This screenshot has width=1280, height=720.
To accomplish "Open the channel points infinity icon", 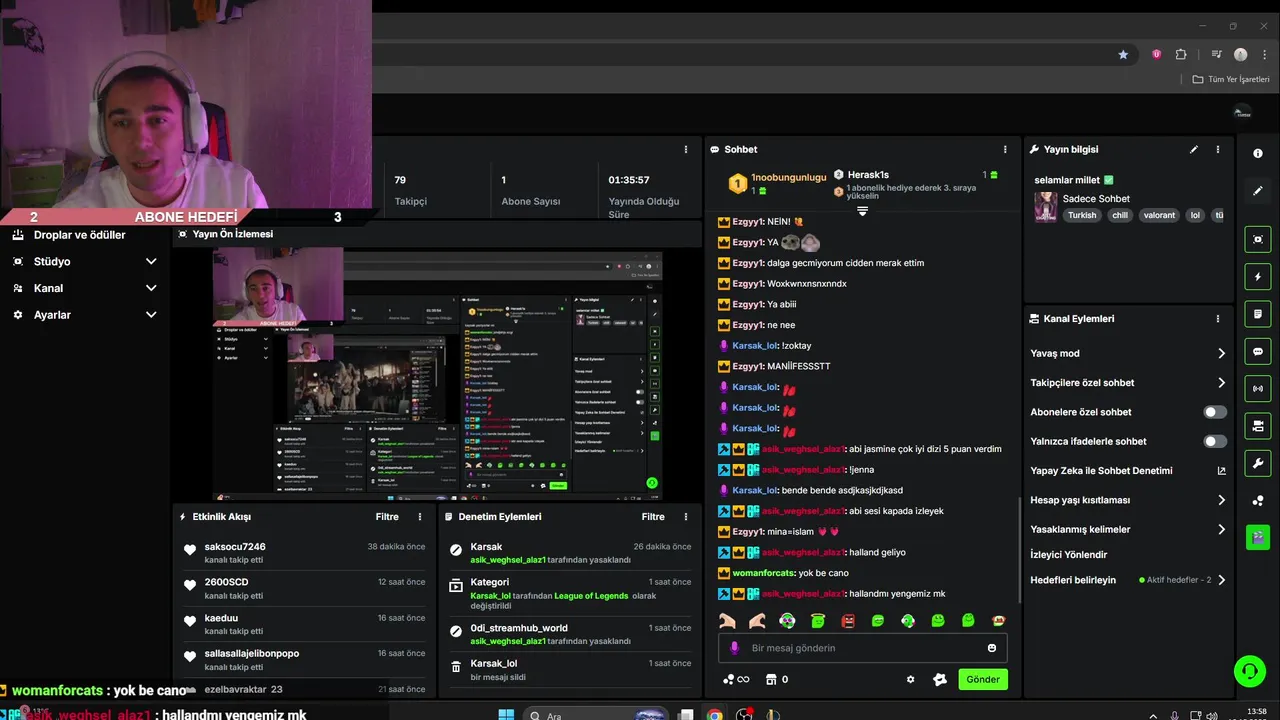I will tap(736, 679).
